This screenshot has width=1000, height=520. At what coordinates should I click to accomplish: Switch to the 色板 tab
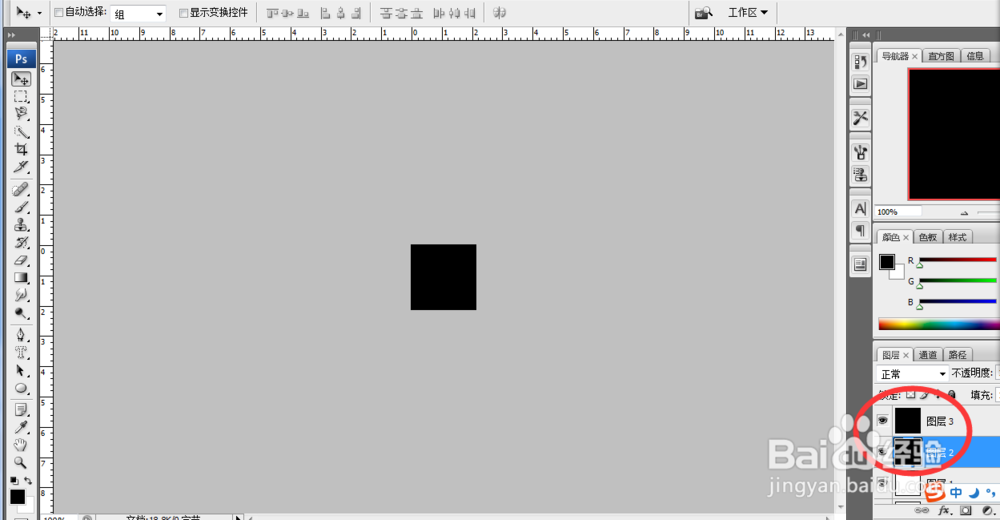928,237
